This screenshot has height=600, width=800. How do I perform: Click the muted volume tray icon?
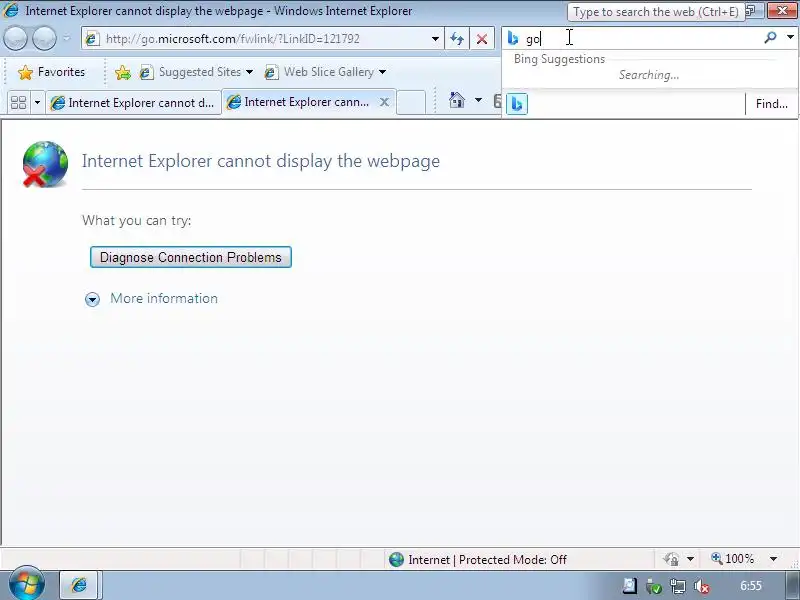[702, 587]
